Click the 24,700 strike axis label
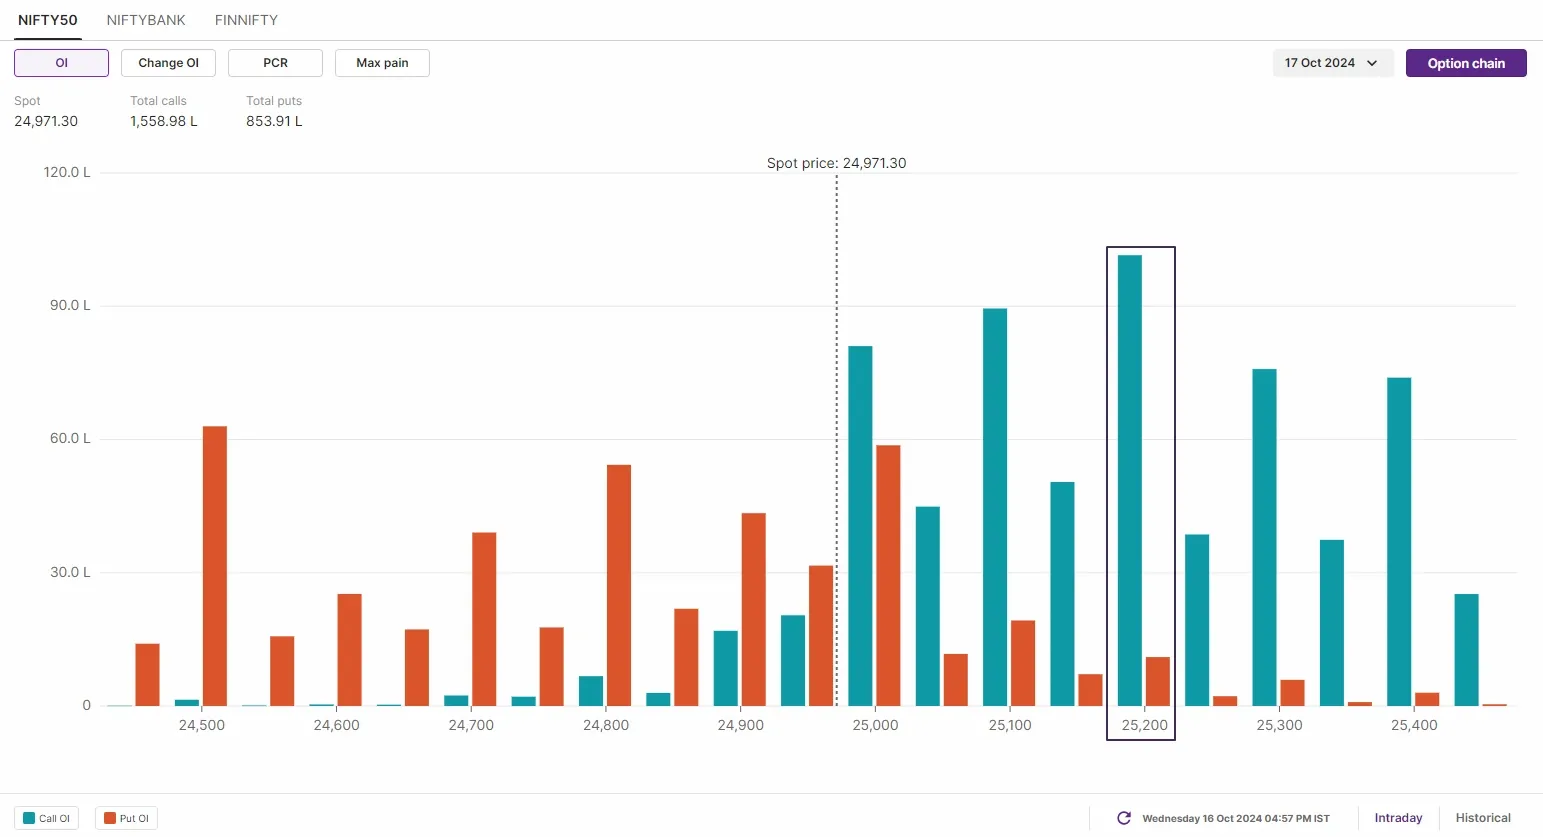Image resolution: width=1543 pixels, height=837 pixels. [x=471, y=725]
